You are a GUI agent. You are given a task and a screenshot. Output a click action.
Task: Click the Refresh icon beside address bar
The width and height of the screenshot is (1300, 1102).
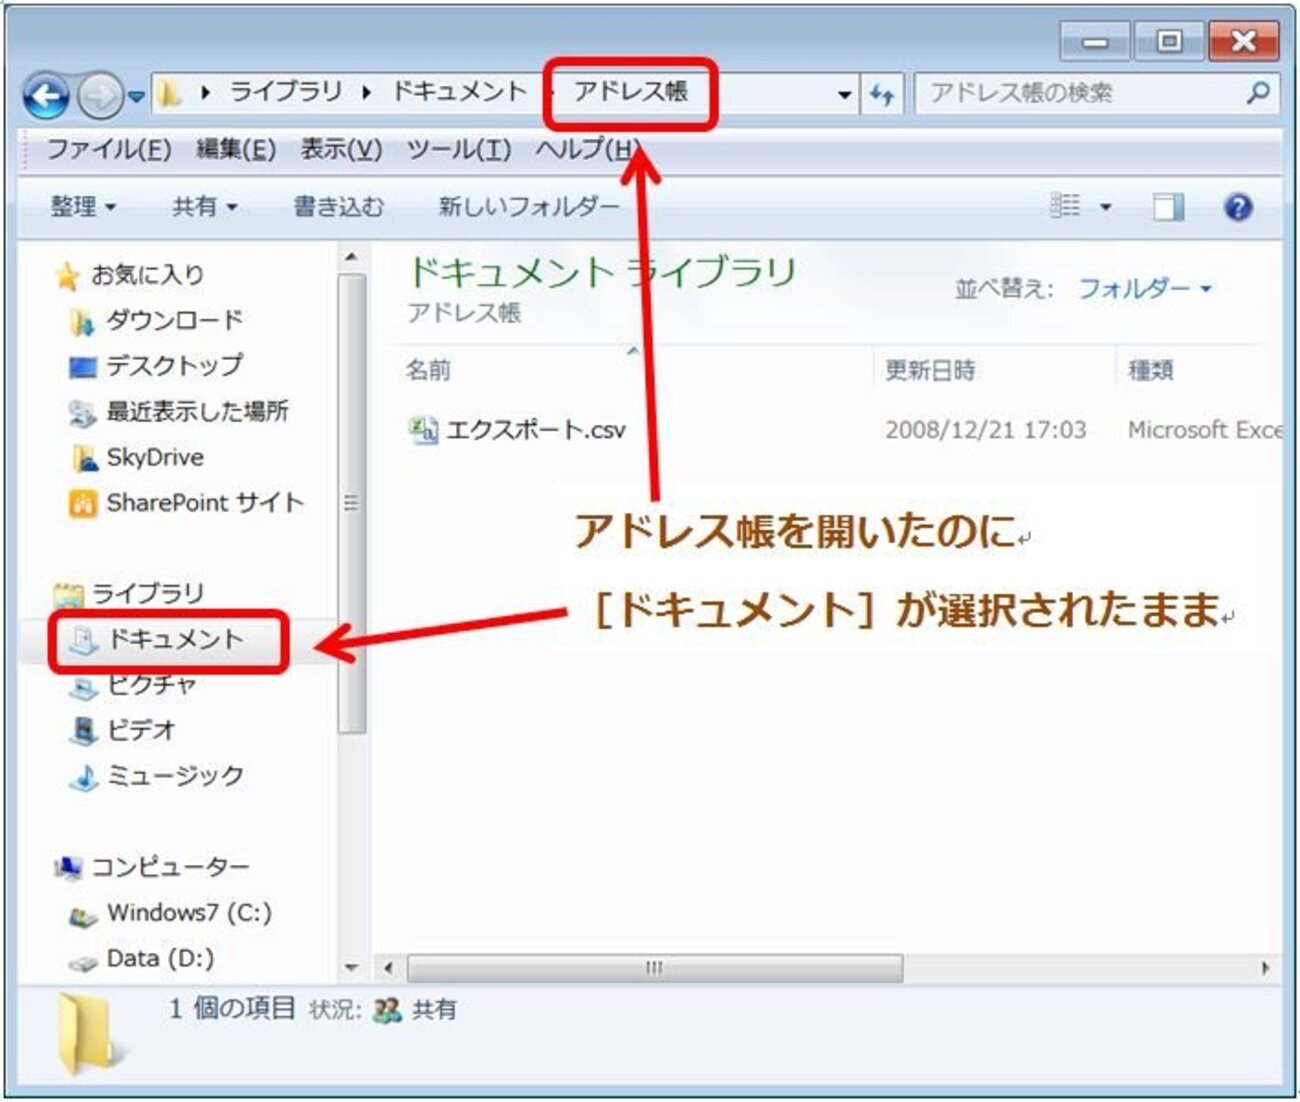click(881, 94)
